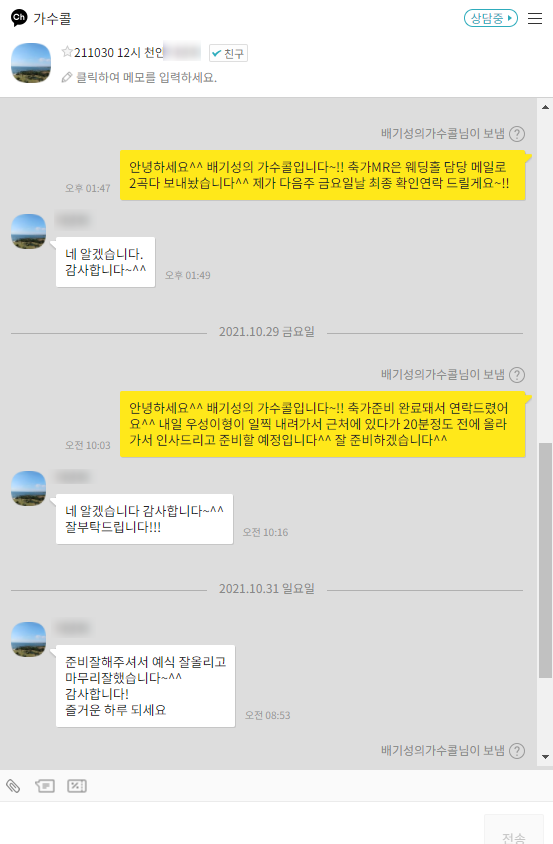
Task: Toggle the 친구 friend checkmark badge
Action: (228, 53)
